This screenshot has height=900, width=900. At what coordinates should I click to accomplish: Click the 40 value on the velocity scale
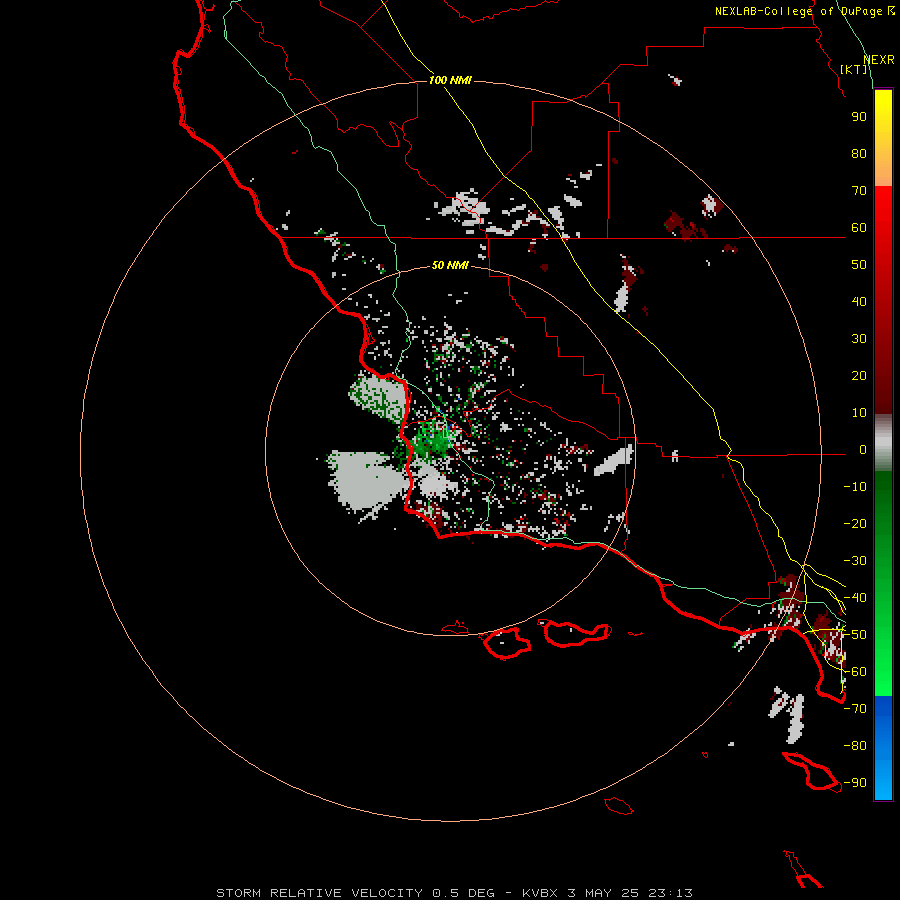(859, 302)
